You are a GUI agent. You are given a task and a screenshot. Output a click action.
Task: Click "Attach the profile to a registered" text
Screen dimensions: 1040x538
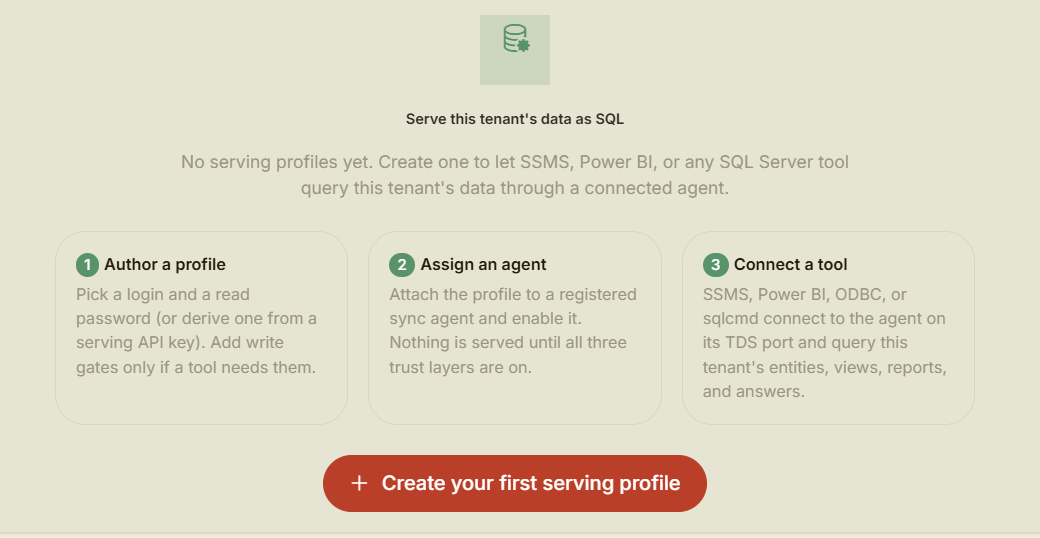[x=513, y=294]
